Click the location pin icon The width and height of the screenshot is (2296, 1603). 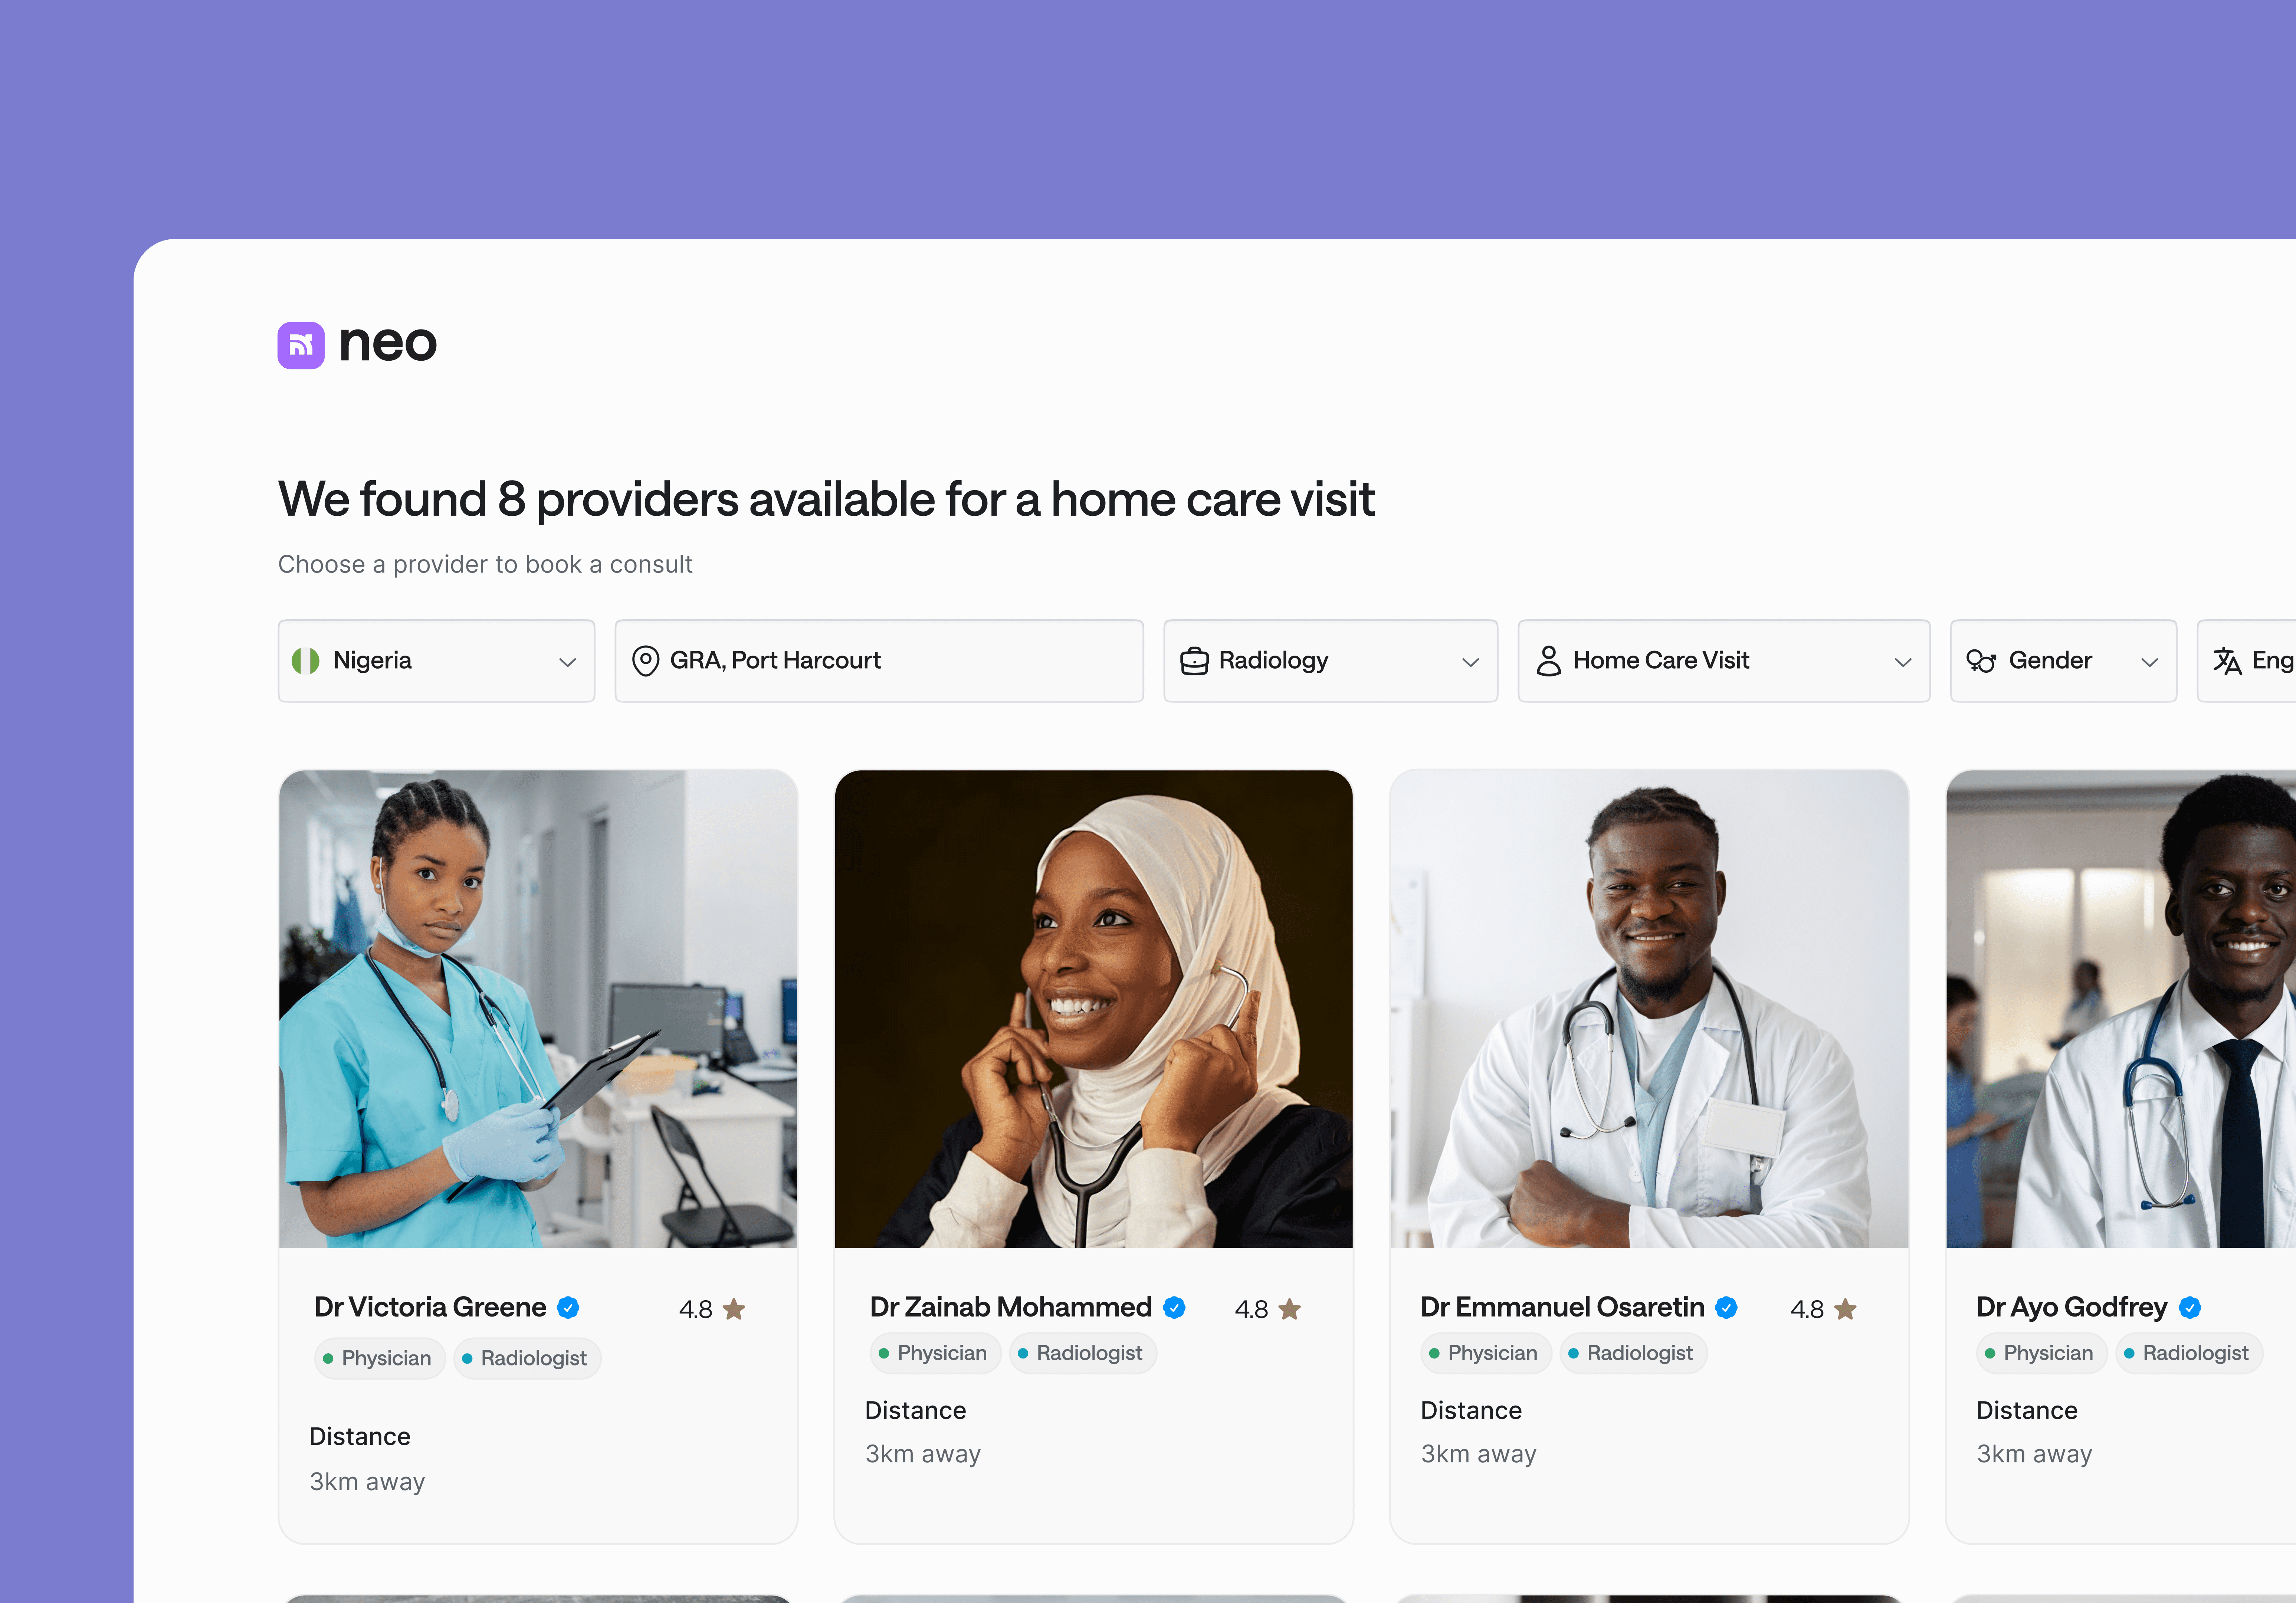(x=646, y=661)
